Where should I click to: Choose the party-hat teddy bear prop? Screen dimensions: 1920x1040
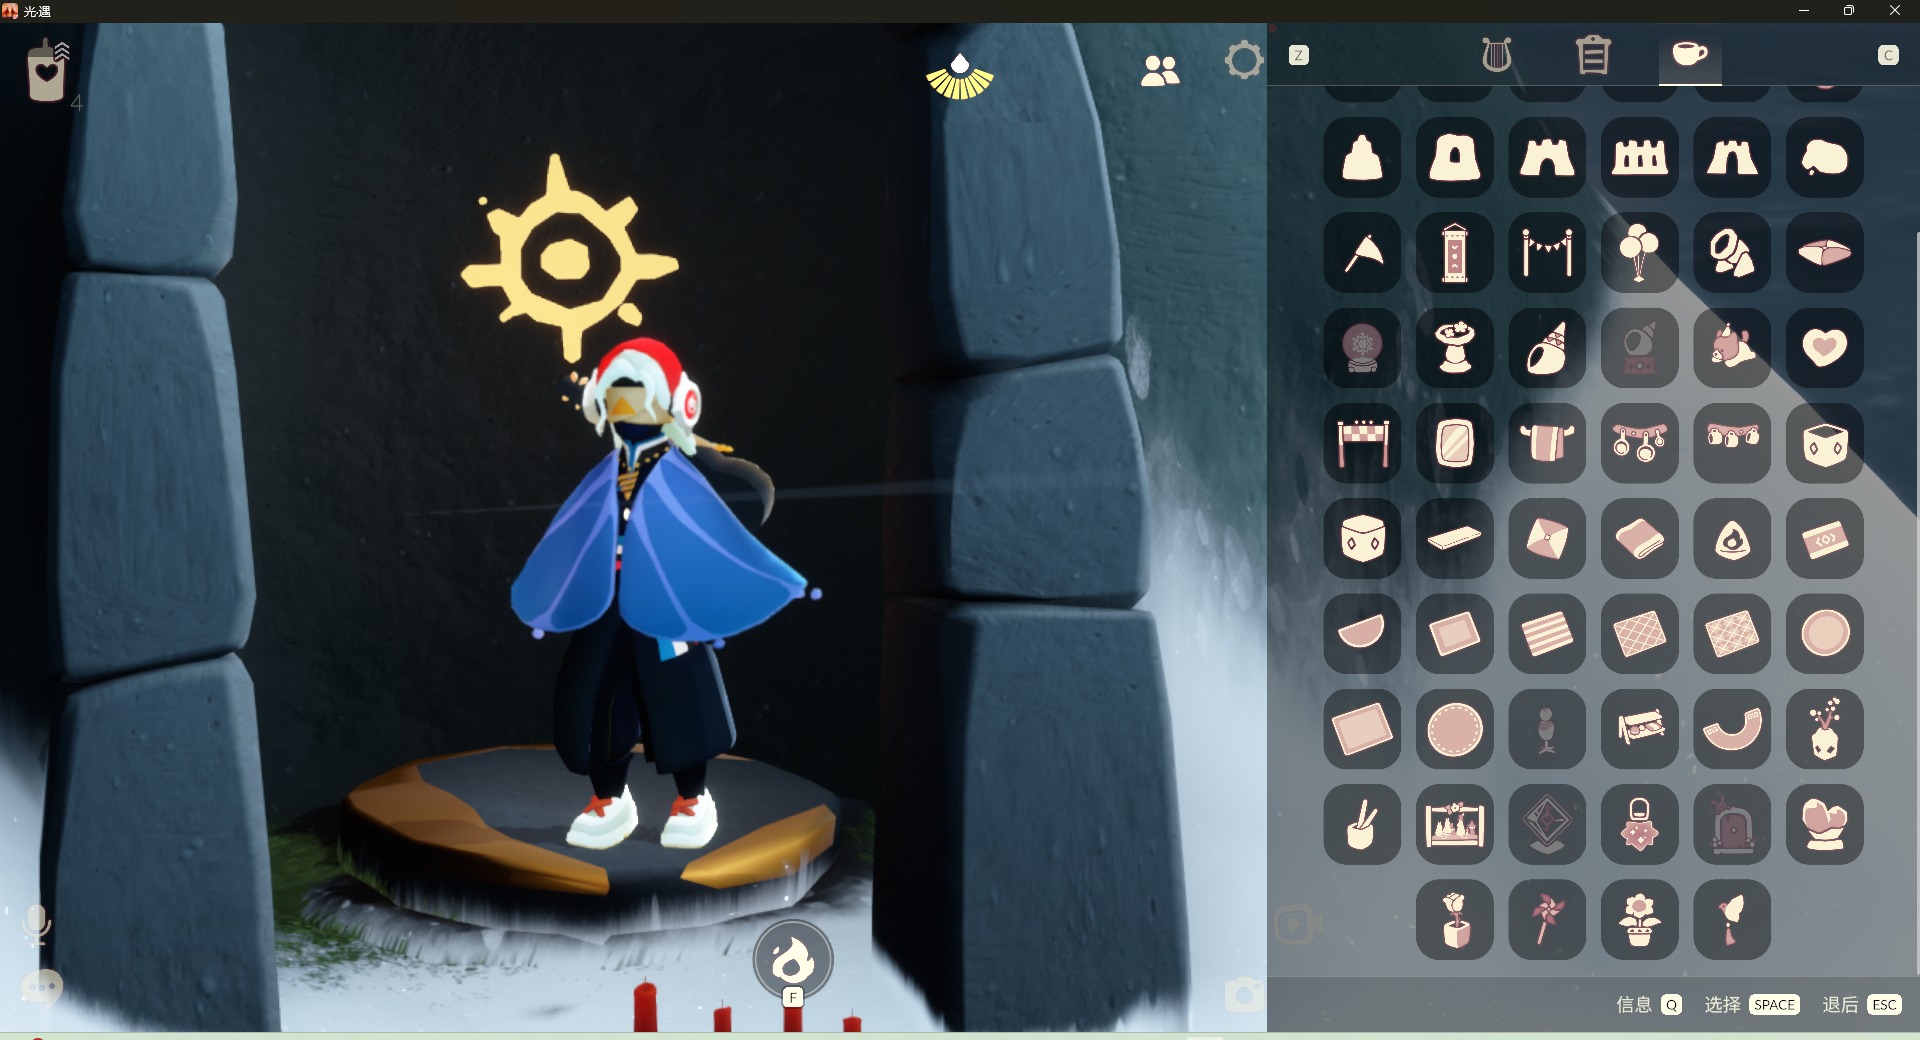[1732, 347]
